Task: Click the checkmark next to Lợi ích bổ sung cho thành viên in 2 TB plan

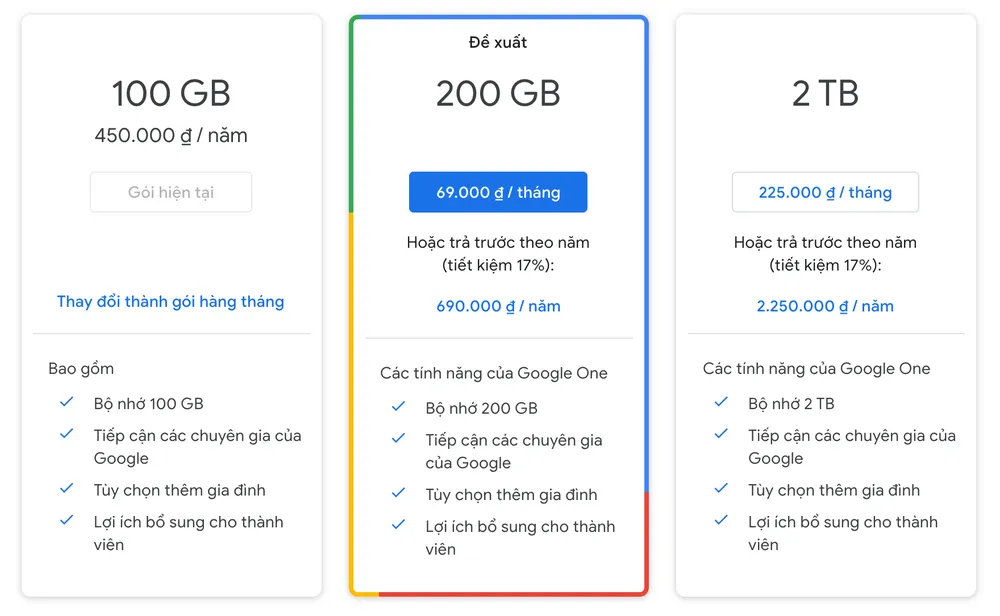Action: pos(721,521)
